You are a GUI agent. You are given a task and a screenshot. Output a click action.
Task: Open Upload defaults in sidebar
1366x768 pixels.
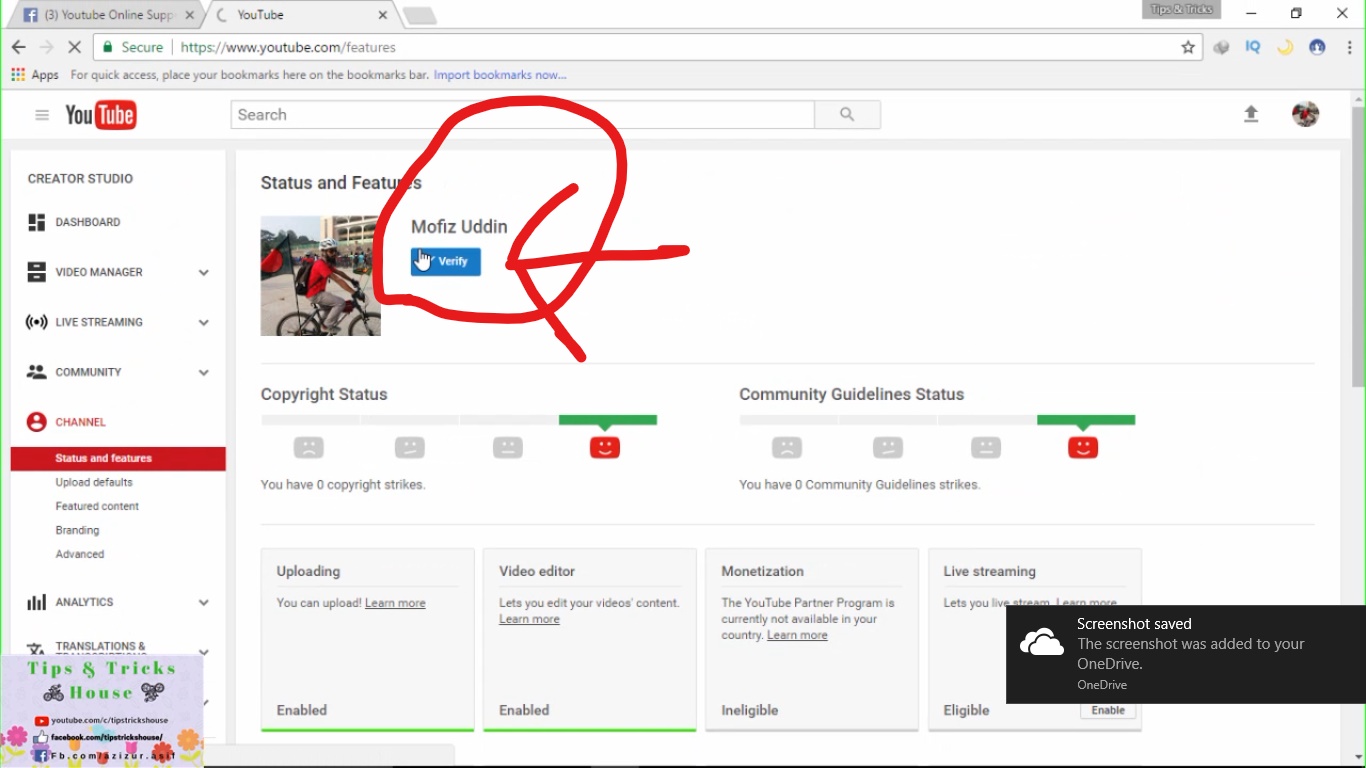click(x=94, y=482)
